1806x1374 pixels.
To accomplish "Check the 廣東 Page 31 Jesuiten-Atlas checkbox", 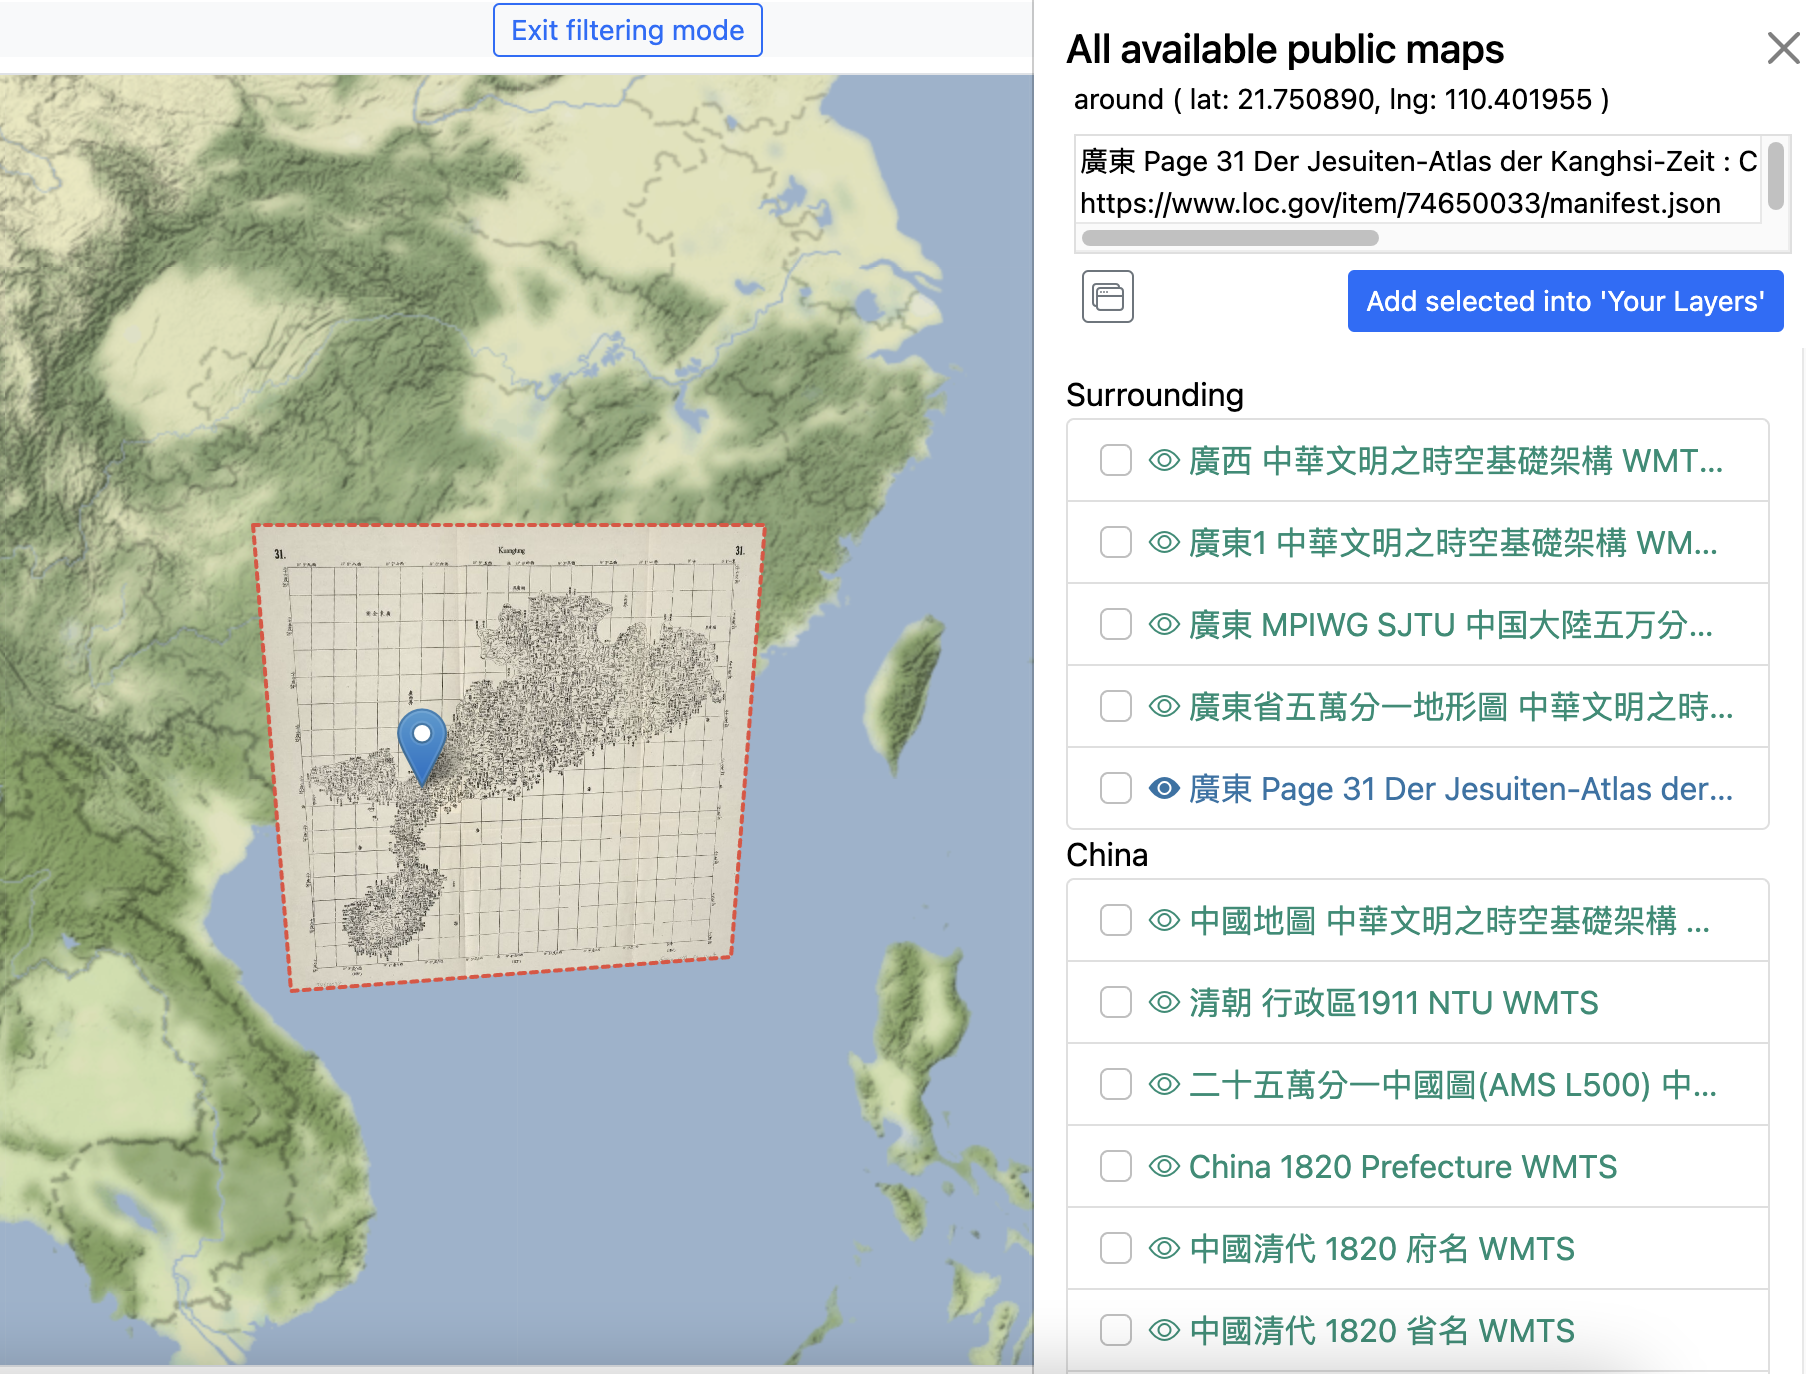I will point(1116,789).
